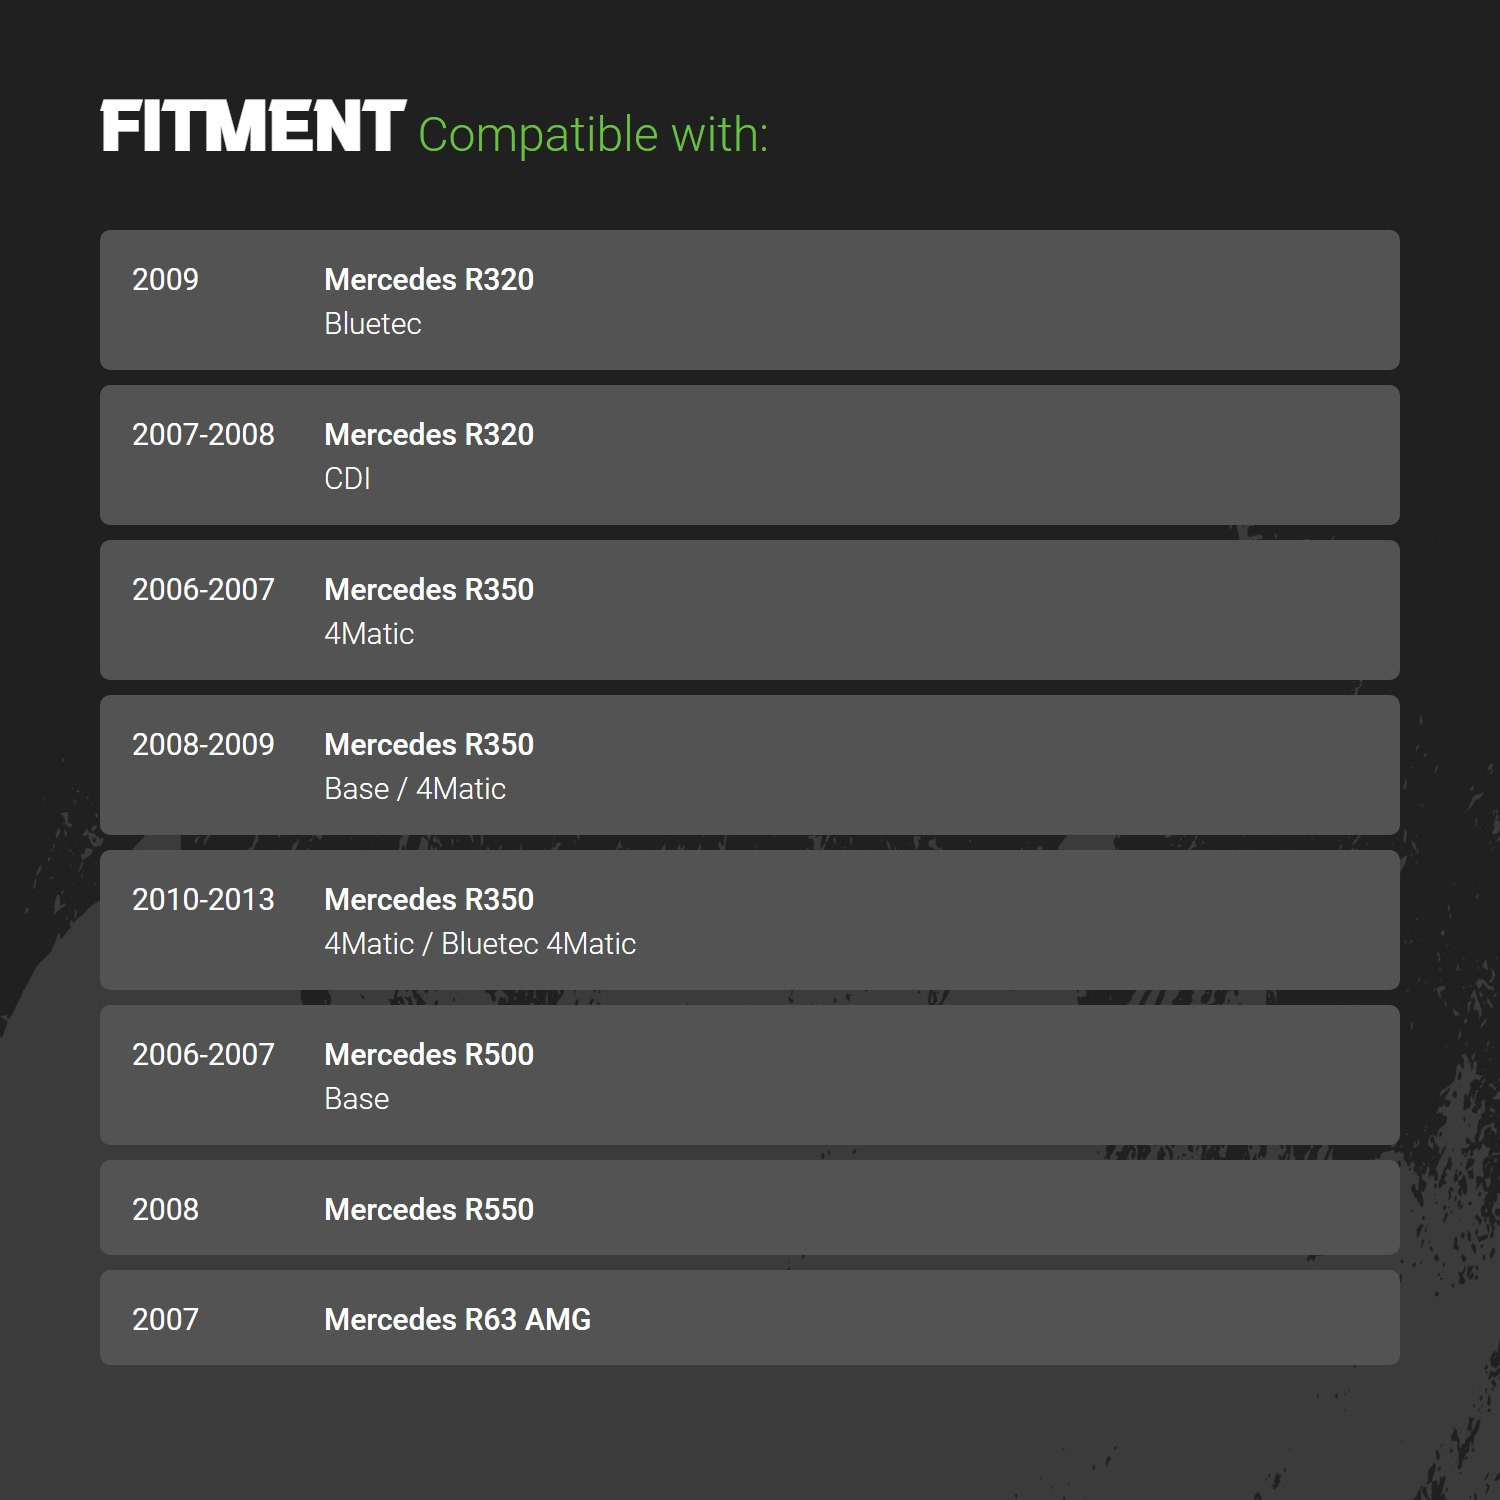Select the 2006-2007 Mercedes R350 4Matic row
The image size is (1500, 1500).
pos(750,610)
